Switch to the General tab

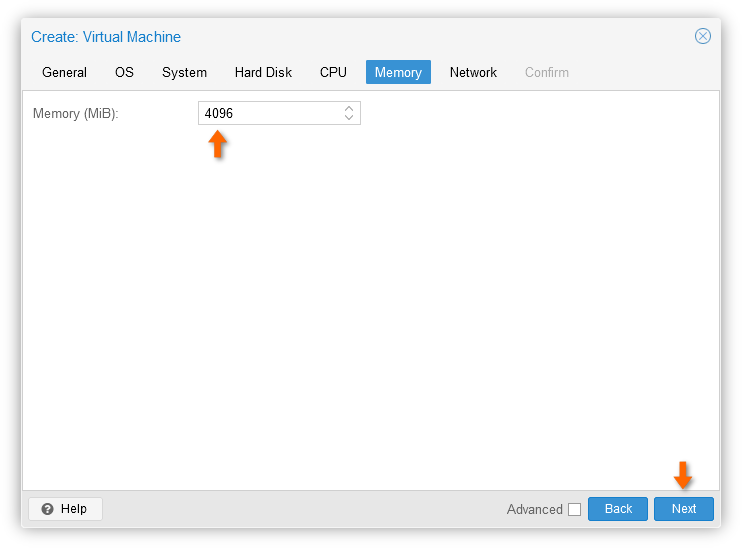64,72
